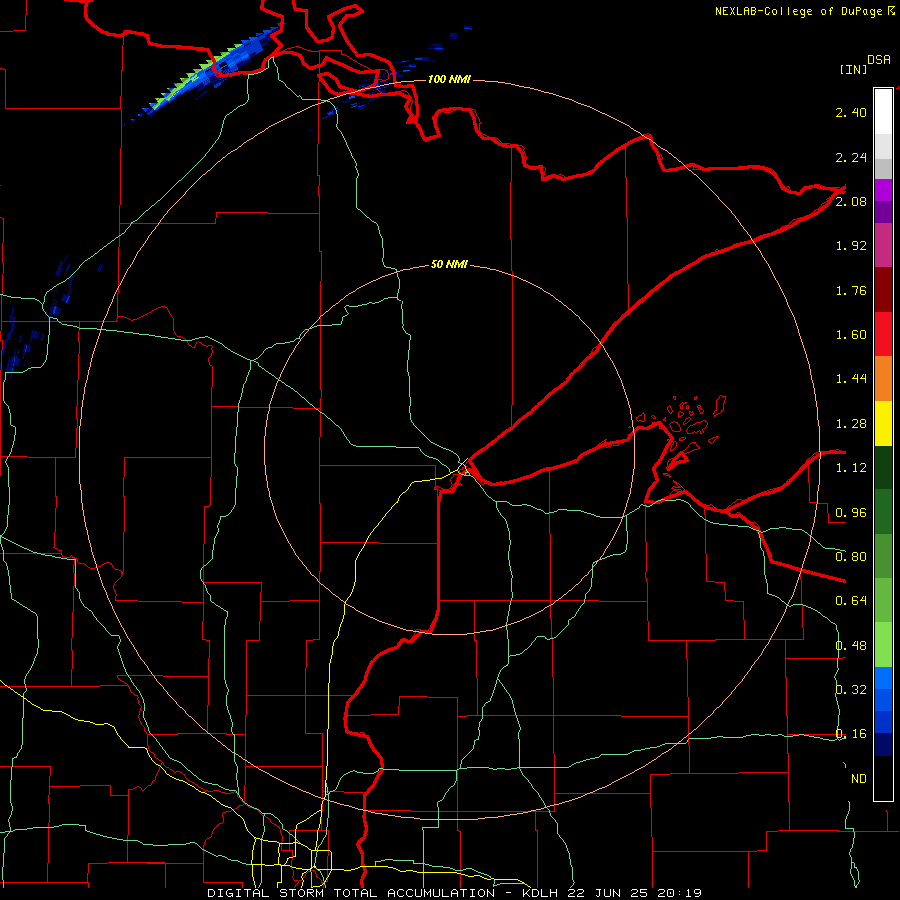This screenshot has width=900, height=900.
Task: Click the DSA product label
Action: pyautogui.click(x=879, y=60)
